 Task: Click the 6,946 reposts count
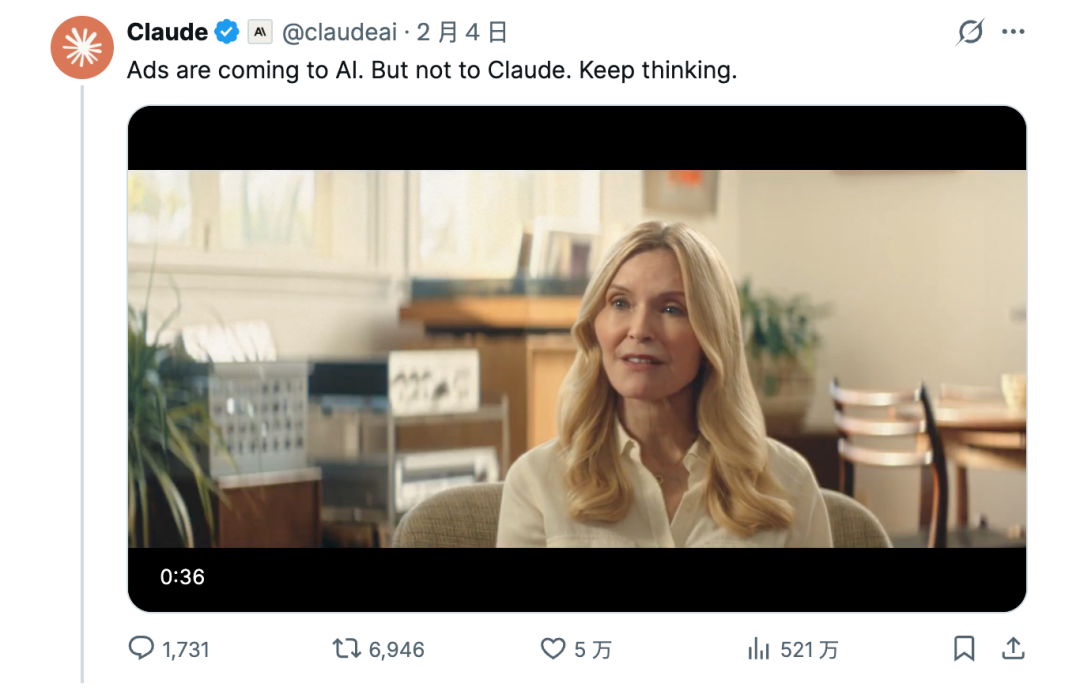pos(397,650)
